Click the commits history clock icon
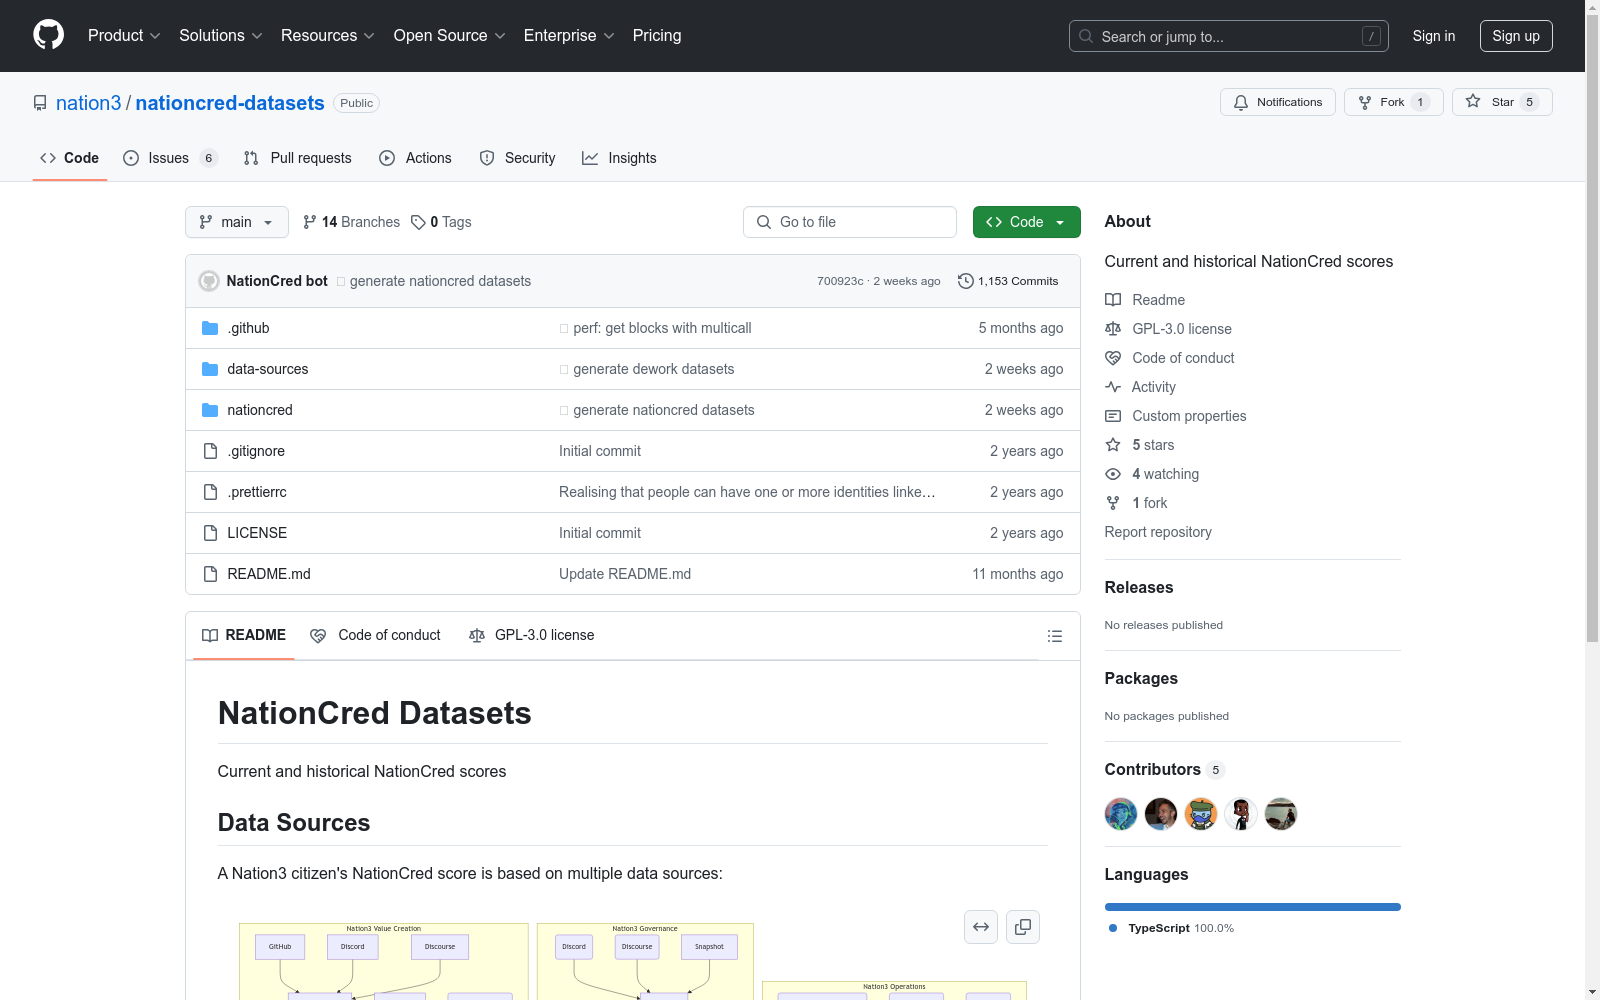1600x1000 pixels. (x=966, y=281)
